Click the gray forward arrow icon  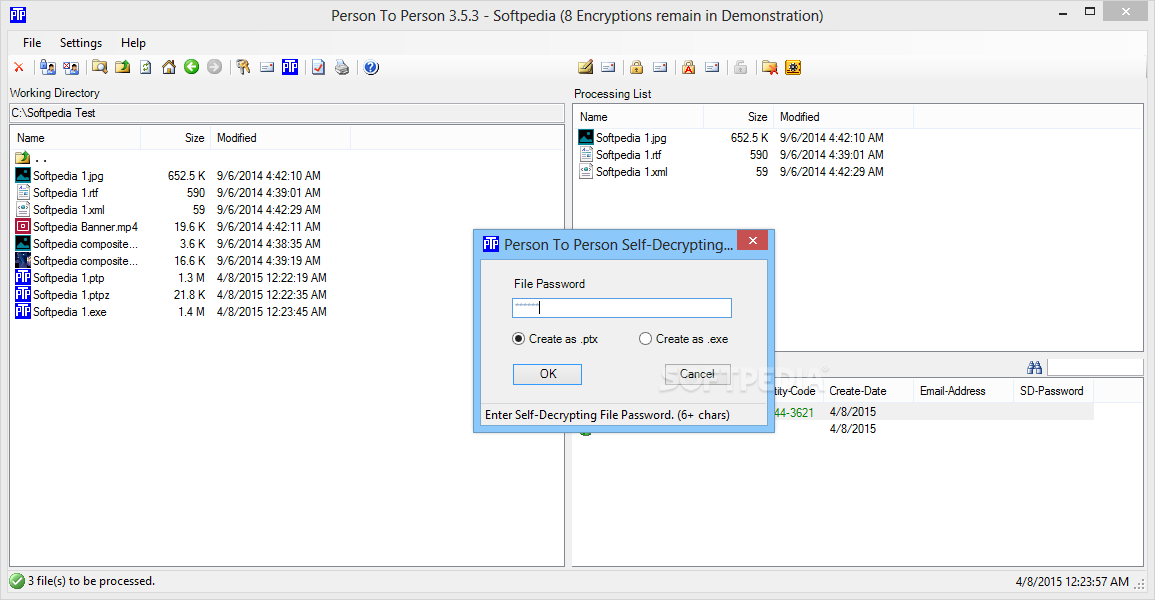214,68
